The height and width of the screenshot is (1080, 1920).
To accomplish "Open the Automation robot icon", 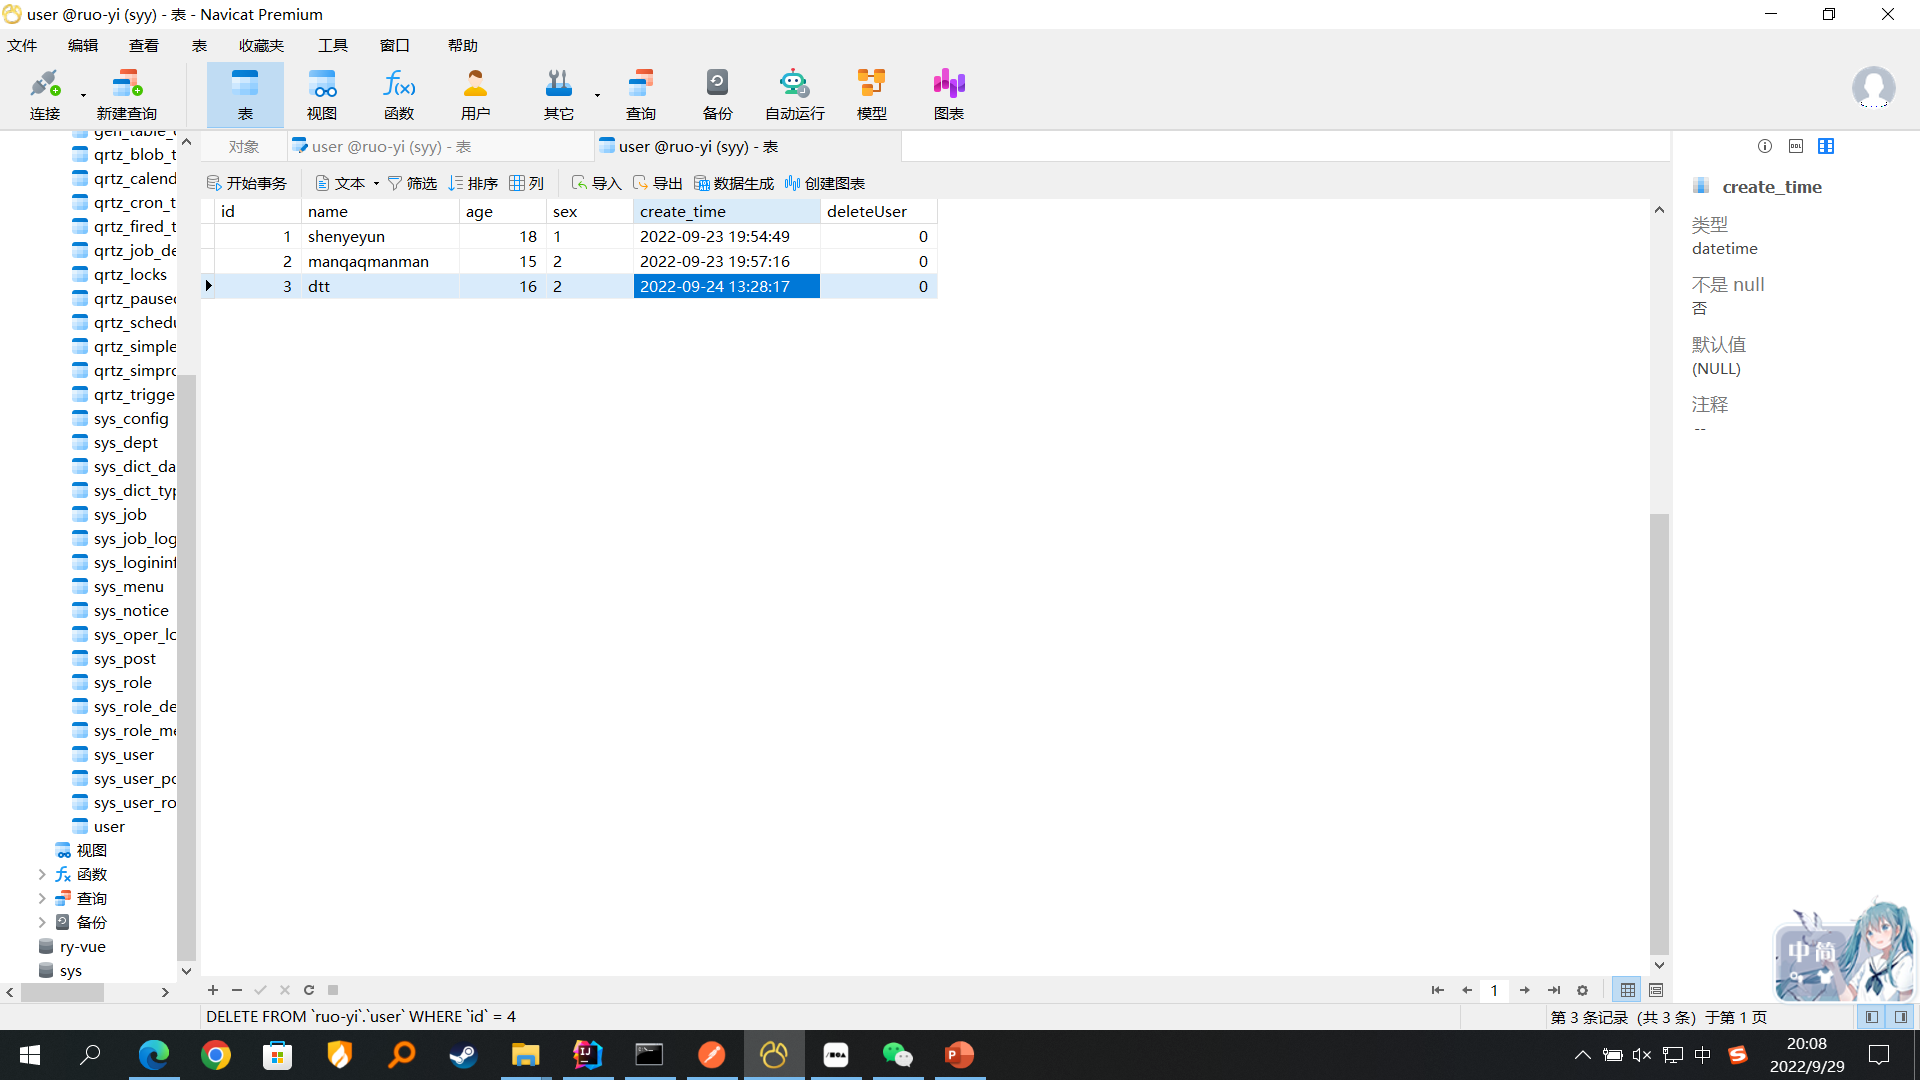I will 794,95.
